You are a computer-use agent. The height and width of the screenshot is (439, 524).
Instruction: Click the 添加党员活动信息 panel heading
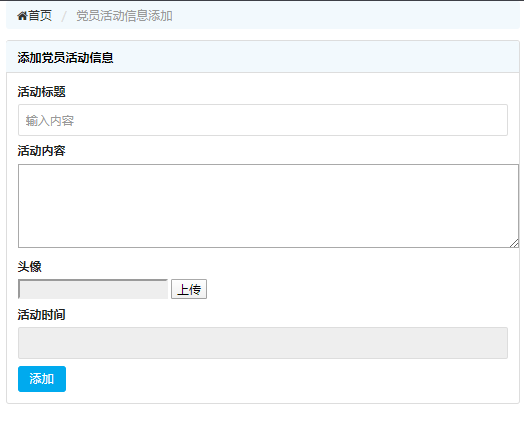click(66, 58)
